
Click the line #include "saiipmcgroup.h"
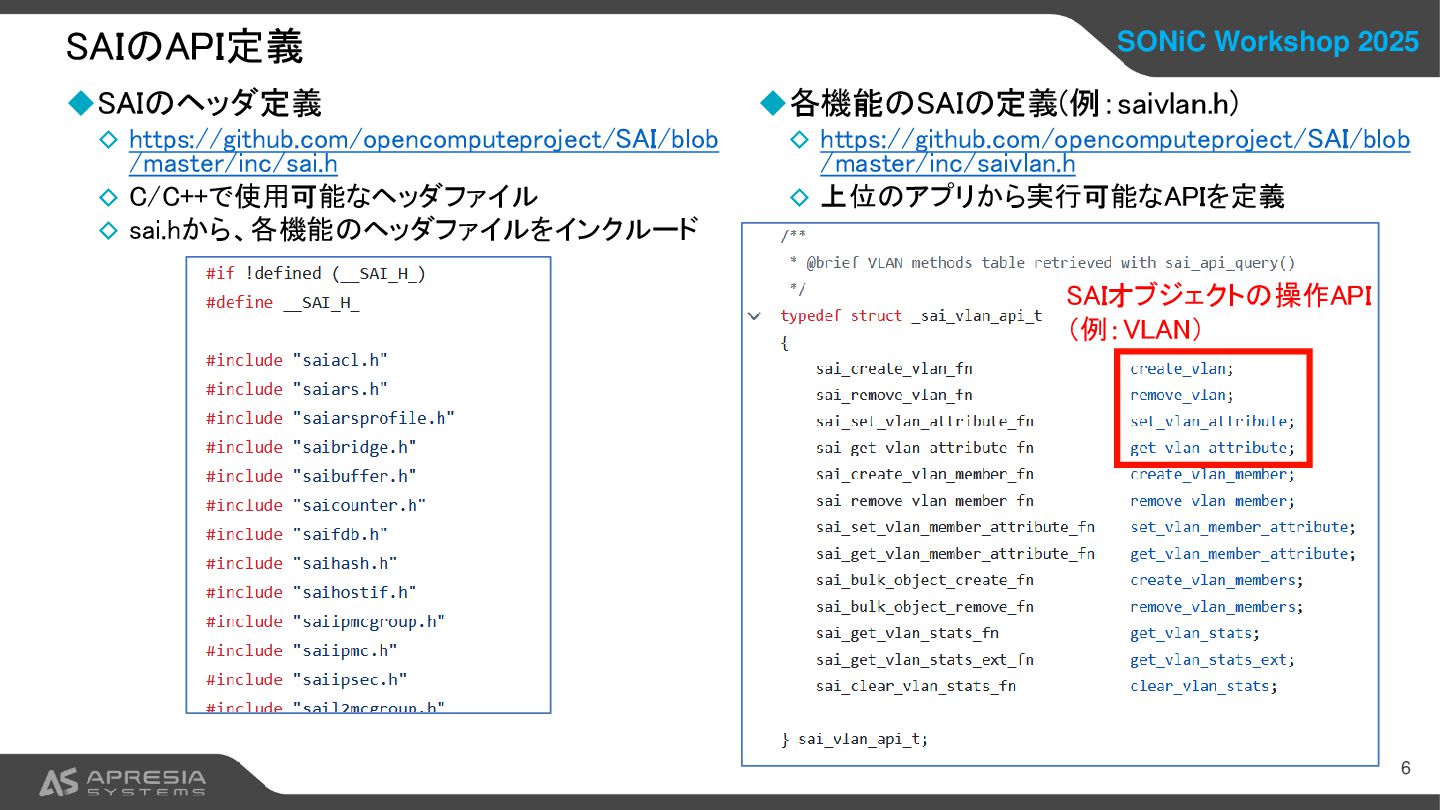(x=326, y=621)
